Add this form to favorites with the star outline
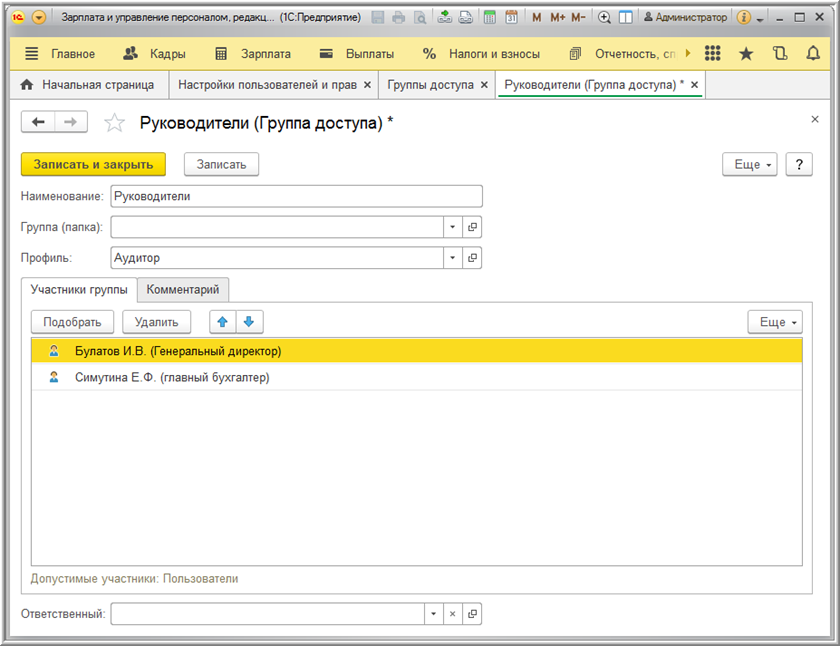The image size is (840, 646). (115, 123)
